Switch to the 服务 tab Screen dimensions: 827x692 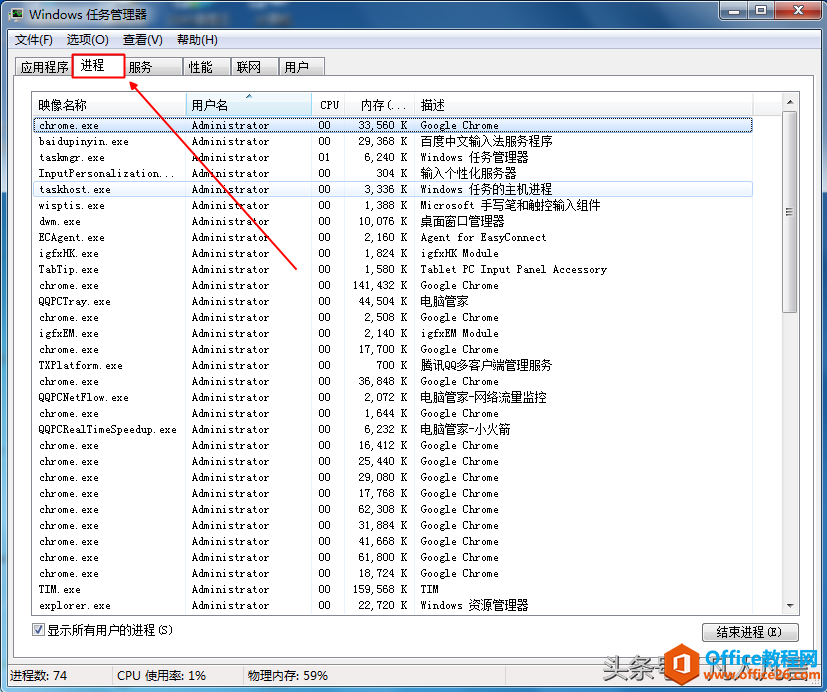(153, 67)
